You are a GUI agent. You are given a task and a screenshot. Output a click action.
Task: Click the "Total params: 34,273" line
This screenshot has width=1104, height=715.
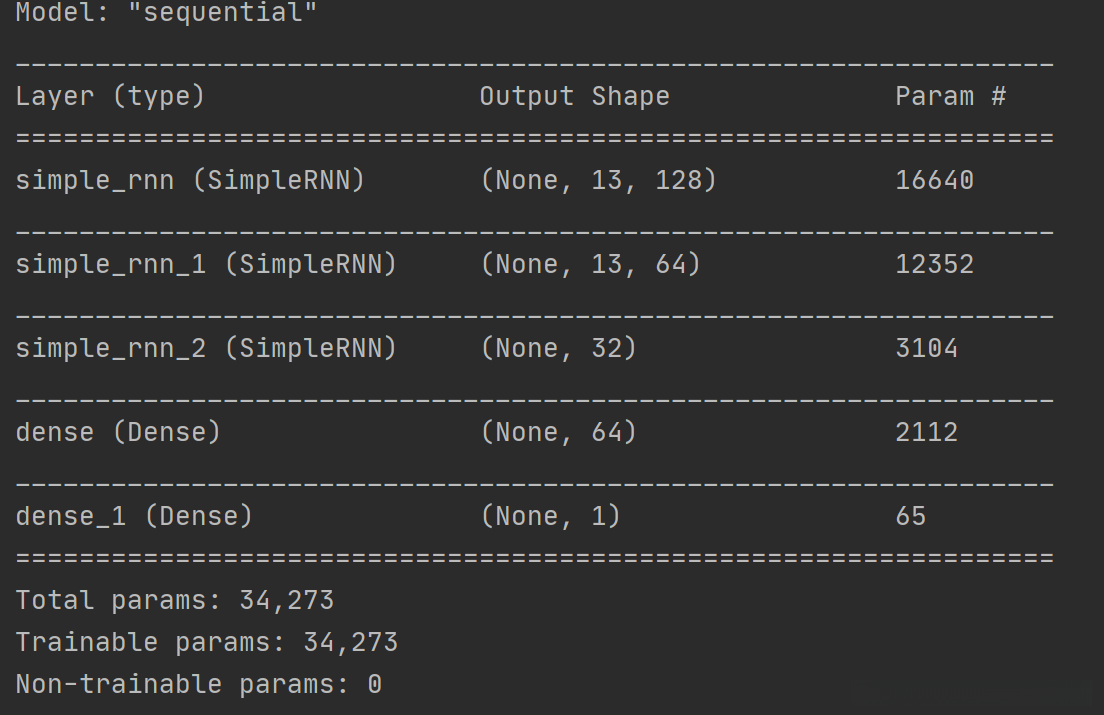[175, 601]
